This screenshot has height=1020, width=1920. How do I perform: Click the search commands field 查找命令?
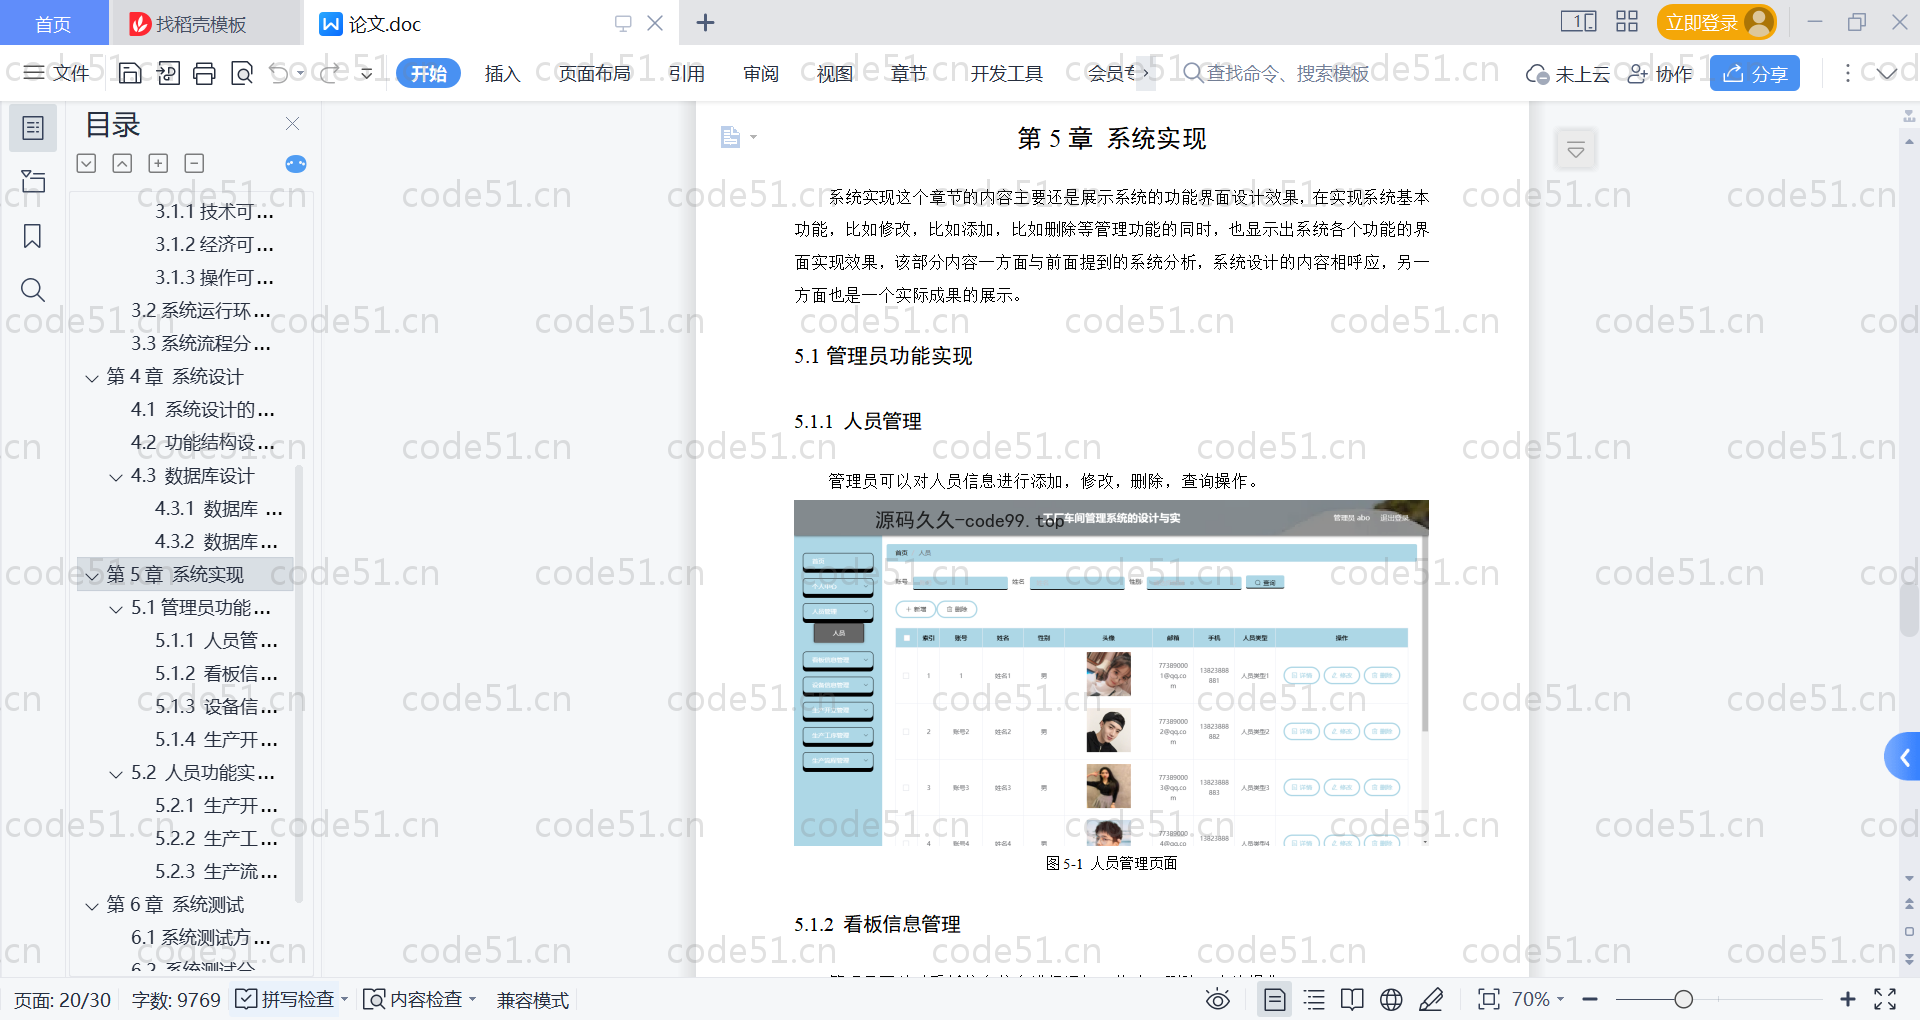tap(1277, 73)
